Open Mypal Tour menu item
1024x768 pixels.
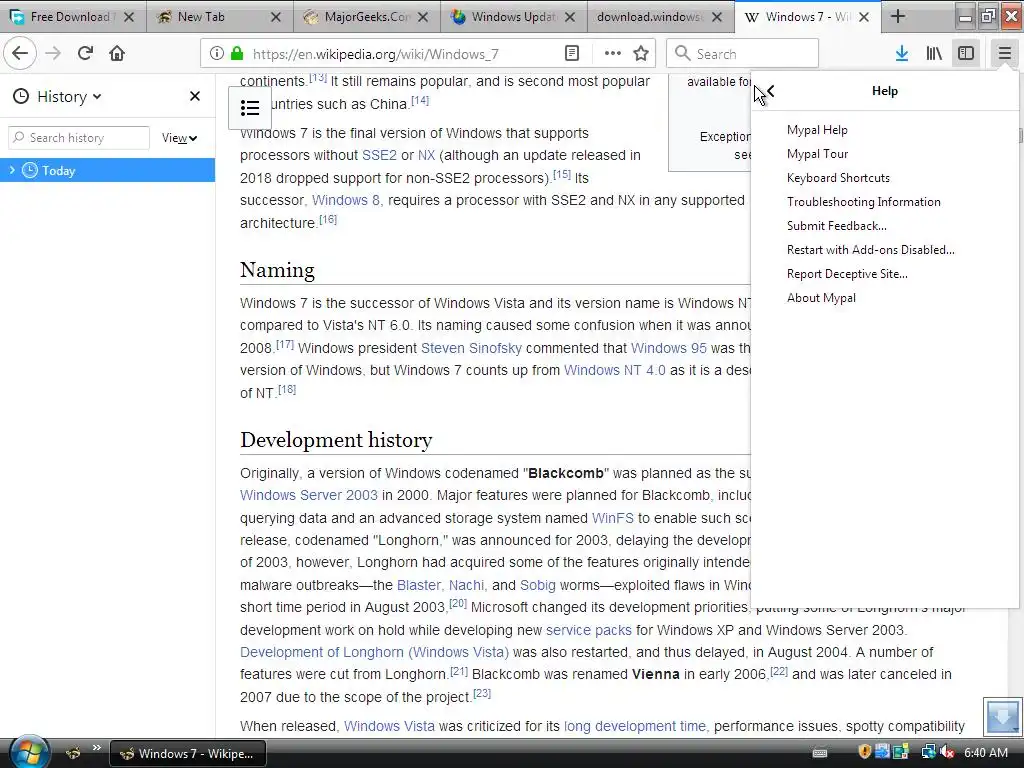(817, 154)
